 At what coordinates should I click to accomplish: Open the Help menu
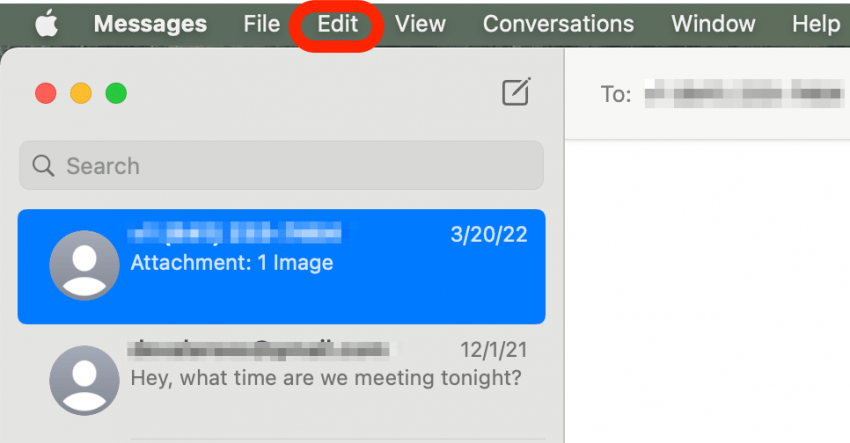pyautogui.click(x=815, y=24)
